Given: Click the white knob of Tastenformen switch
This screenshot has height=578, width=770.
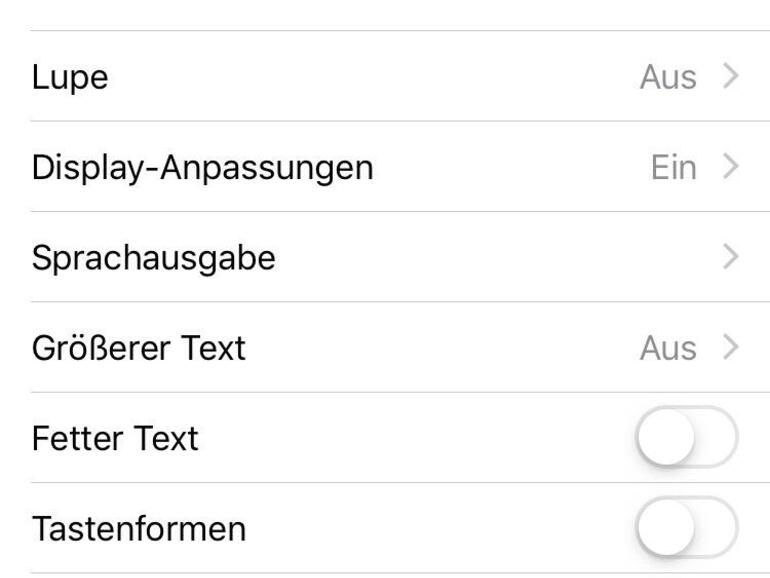Looking at the screenshot, I should click(666, 528).
